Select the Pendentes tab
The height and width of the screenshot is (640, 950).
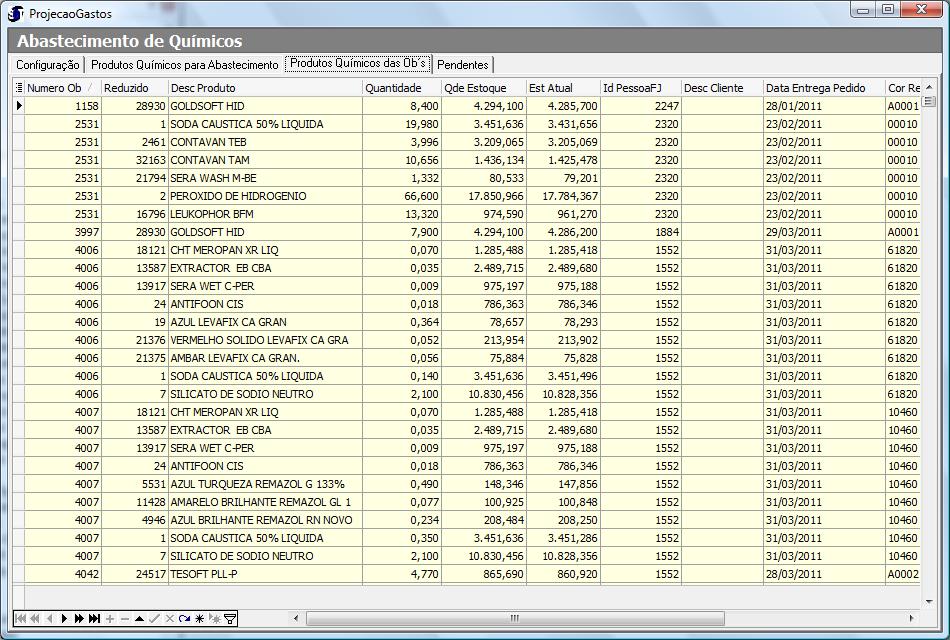(463, 65)
